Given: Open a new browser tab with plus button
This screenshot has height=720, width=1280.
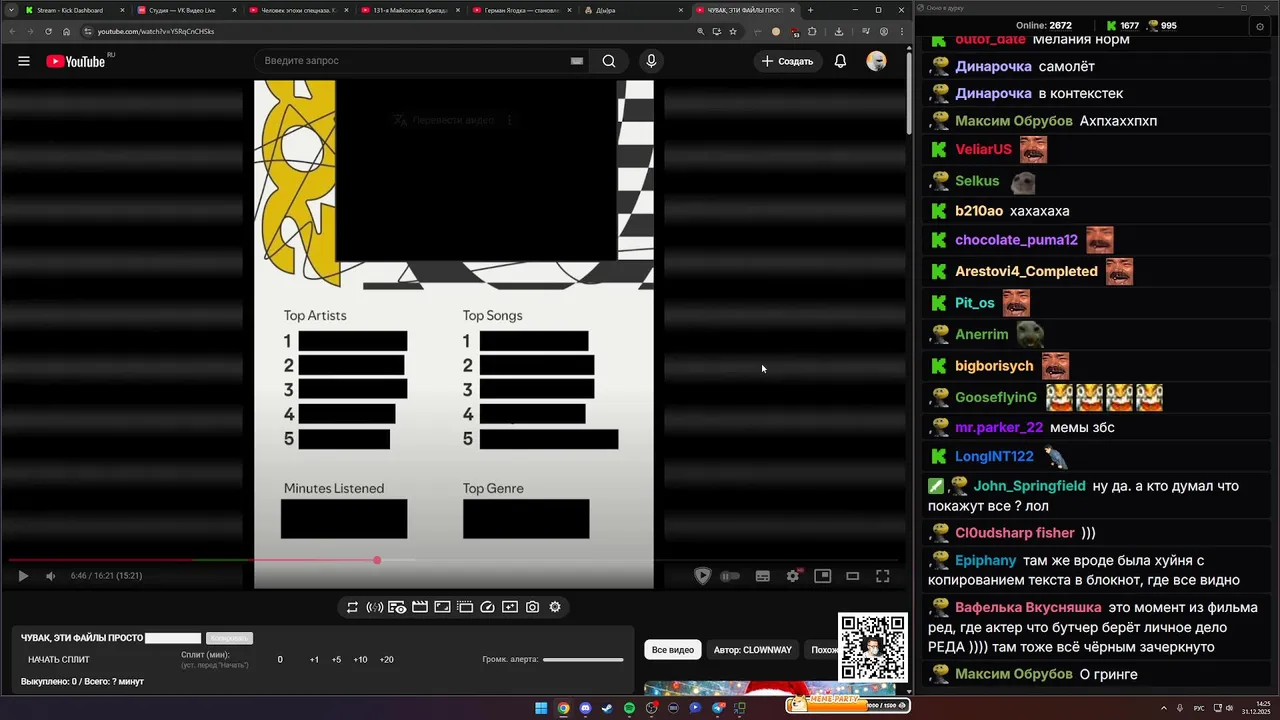Looking at the screenshot, I should pos(810,10).
